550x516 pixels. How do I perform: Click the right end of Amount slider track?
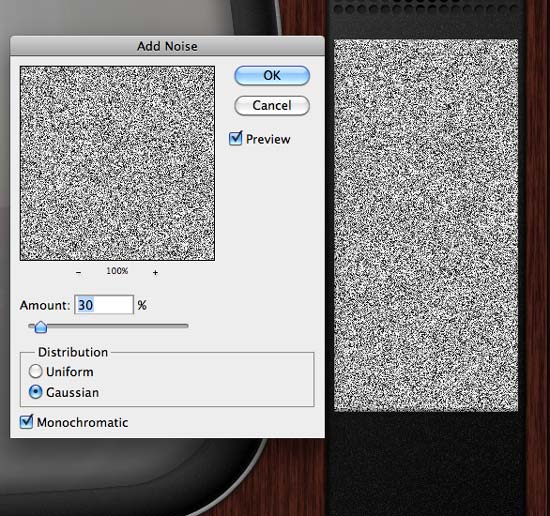(x=186, y=326)
